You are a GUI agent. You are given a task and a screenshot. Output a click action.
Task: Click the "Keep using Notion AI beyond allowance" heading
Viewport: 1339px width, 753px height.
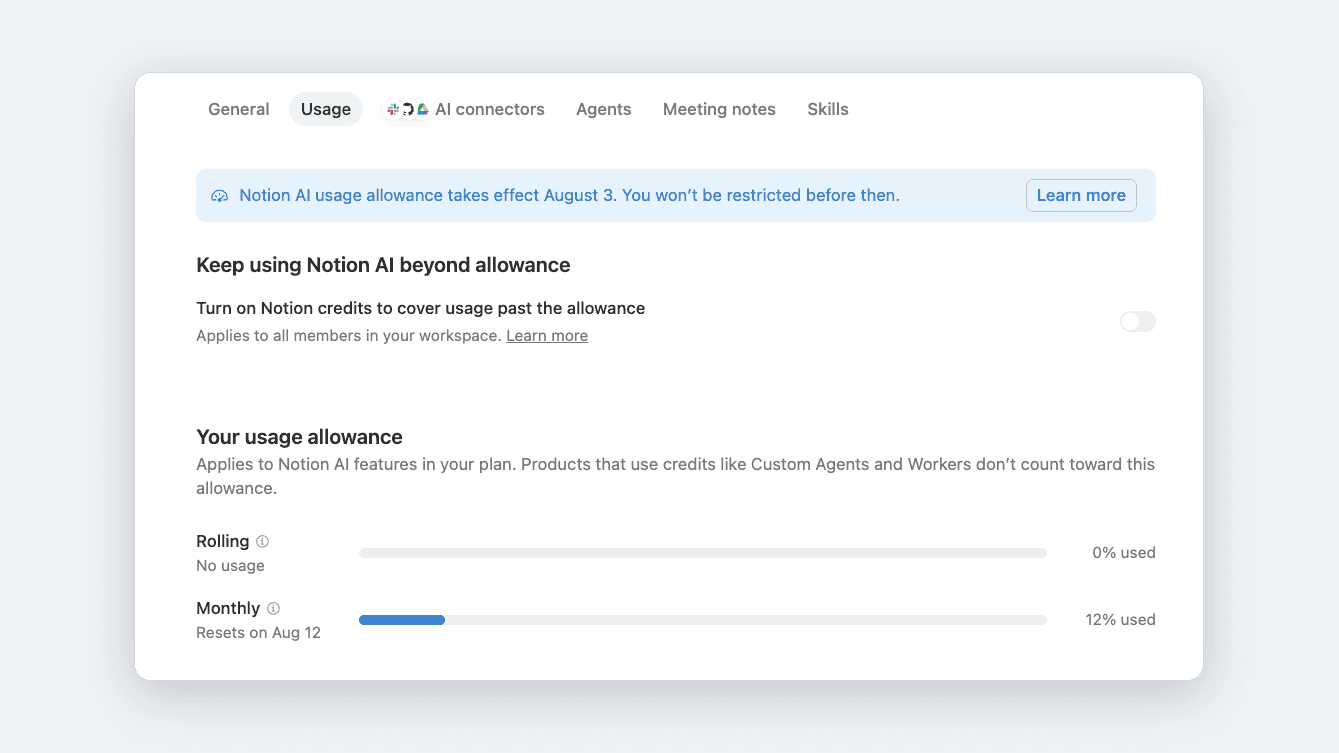pos(383,265)
